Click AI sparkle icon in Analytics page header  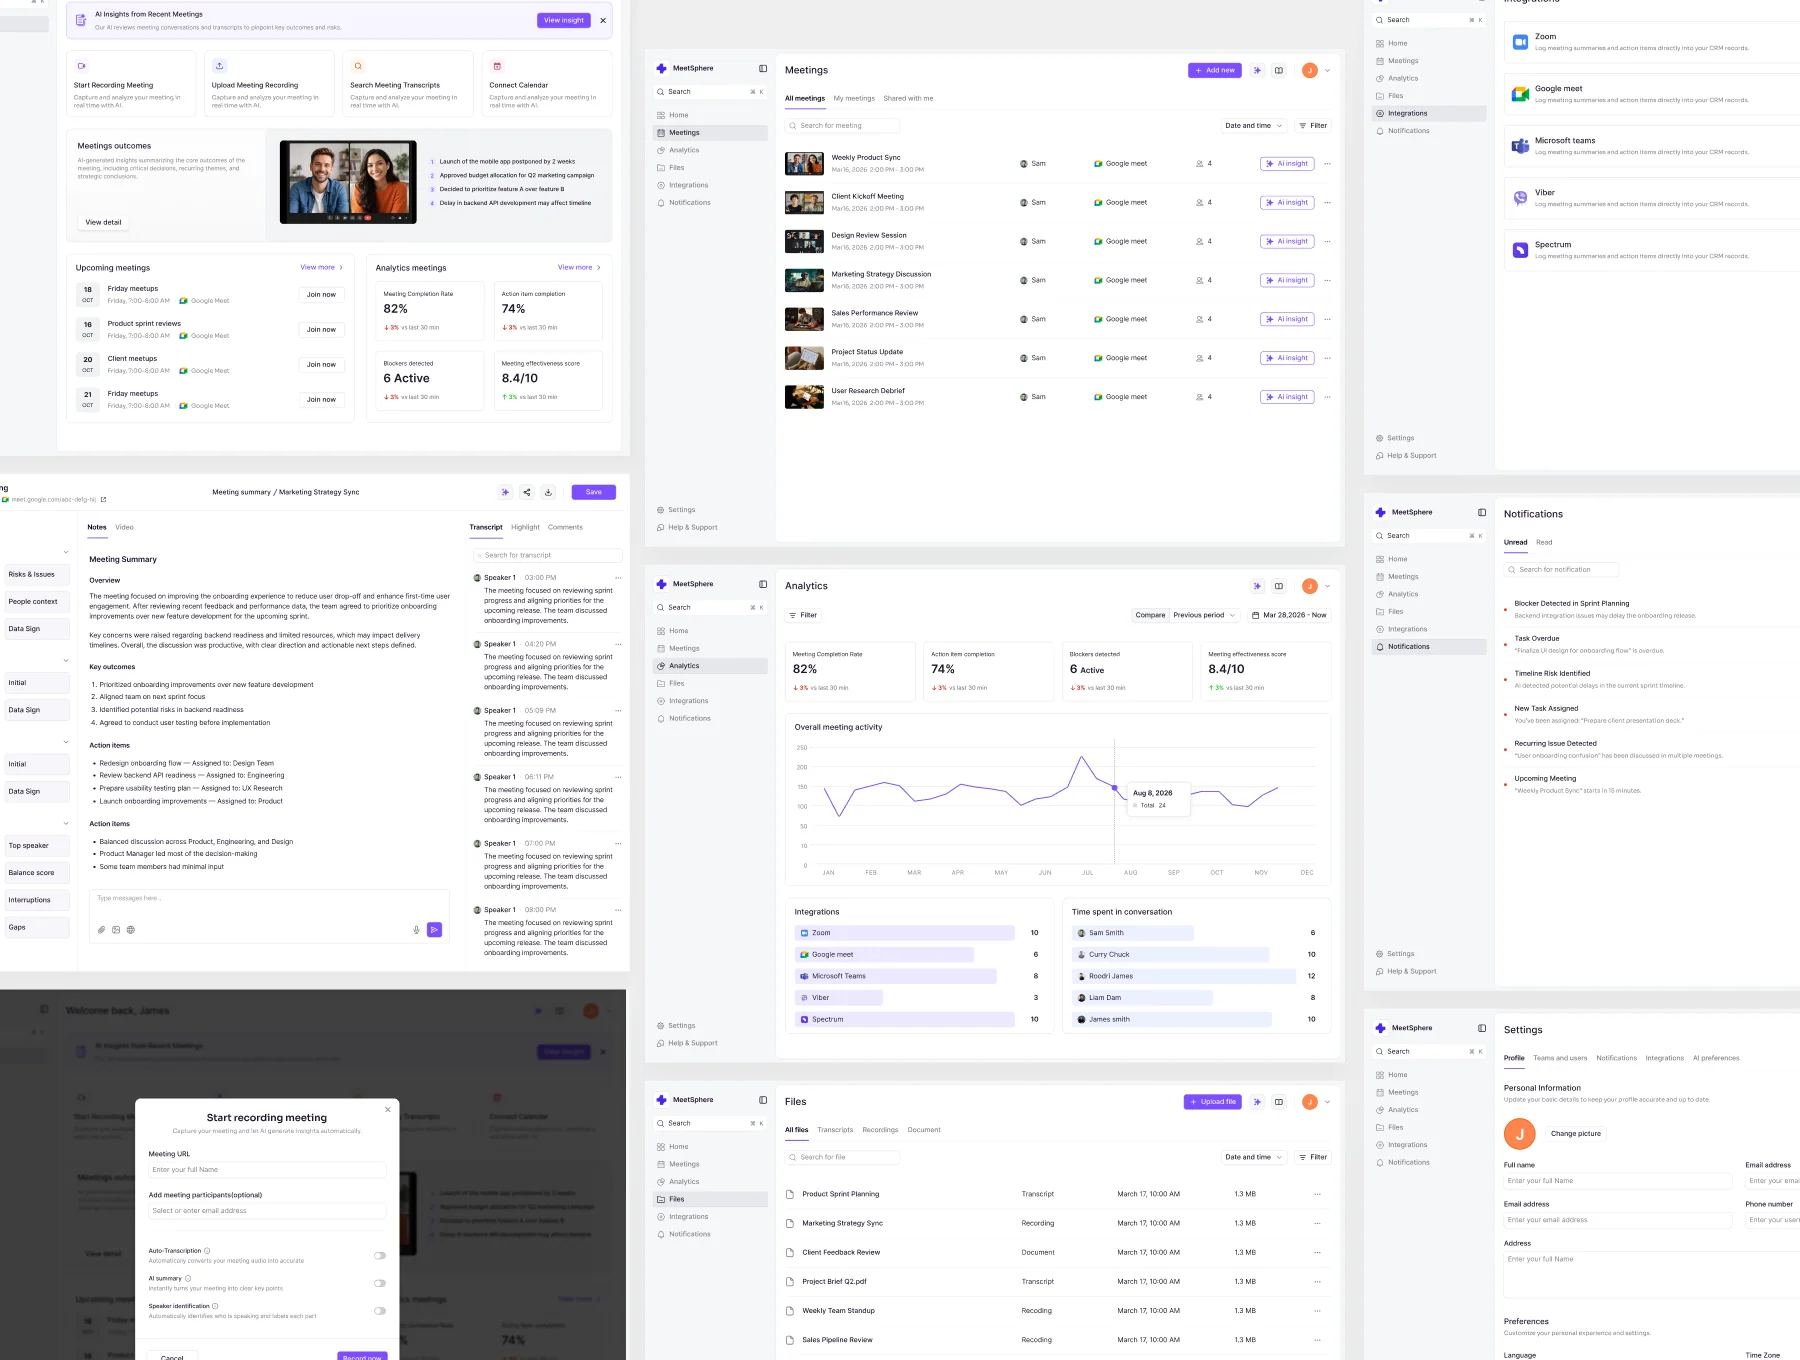pos(1257,586)
